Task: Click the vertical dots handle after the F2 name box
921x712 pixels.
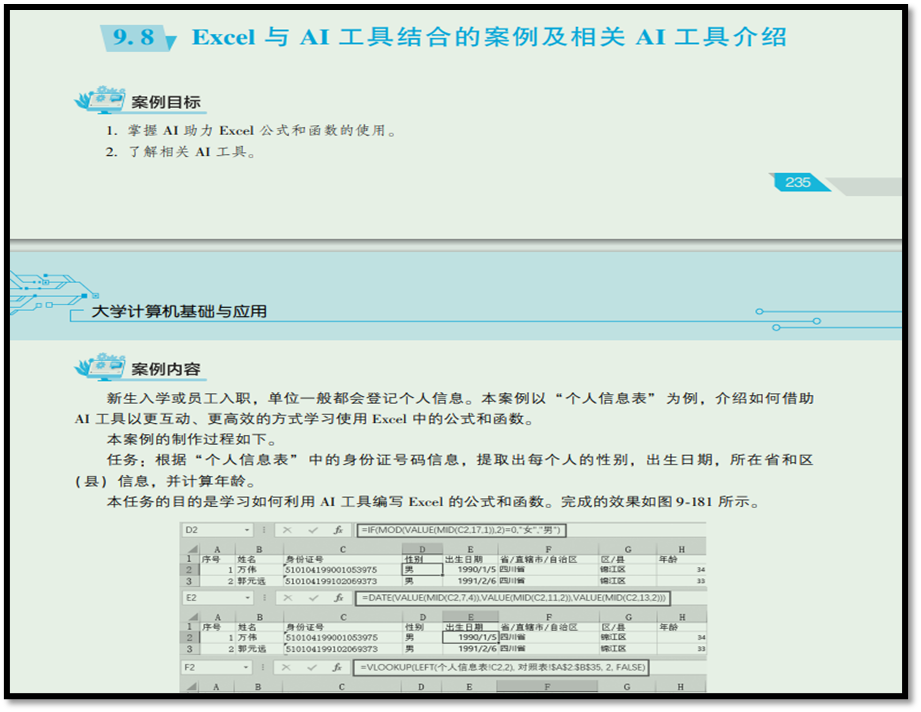Action: pos(263,667)
